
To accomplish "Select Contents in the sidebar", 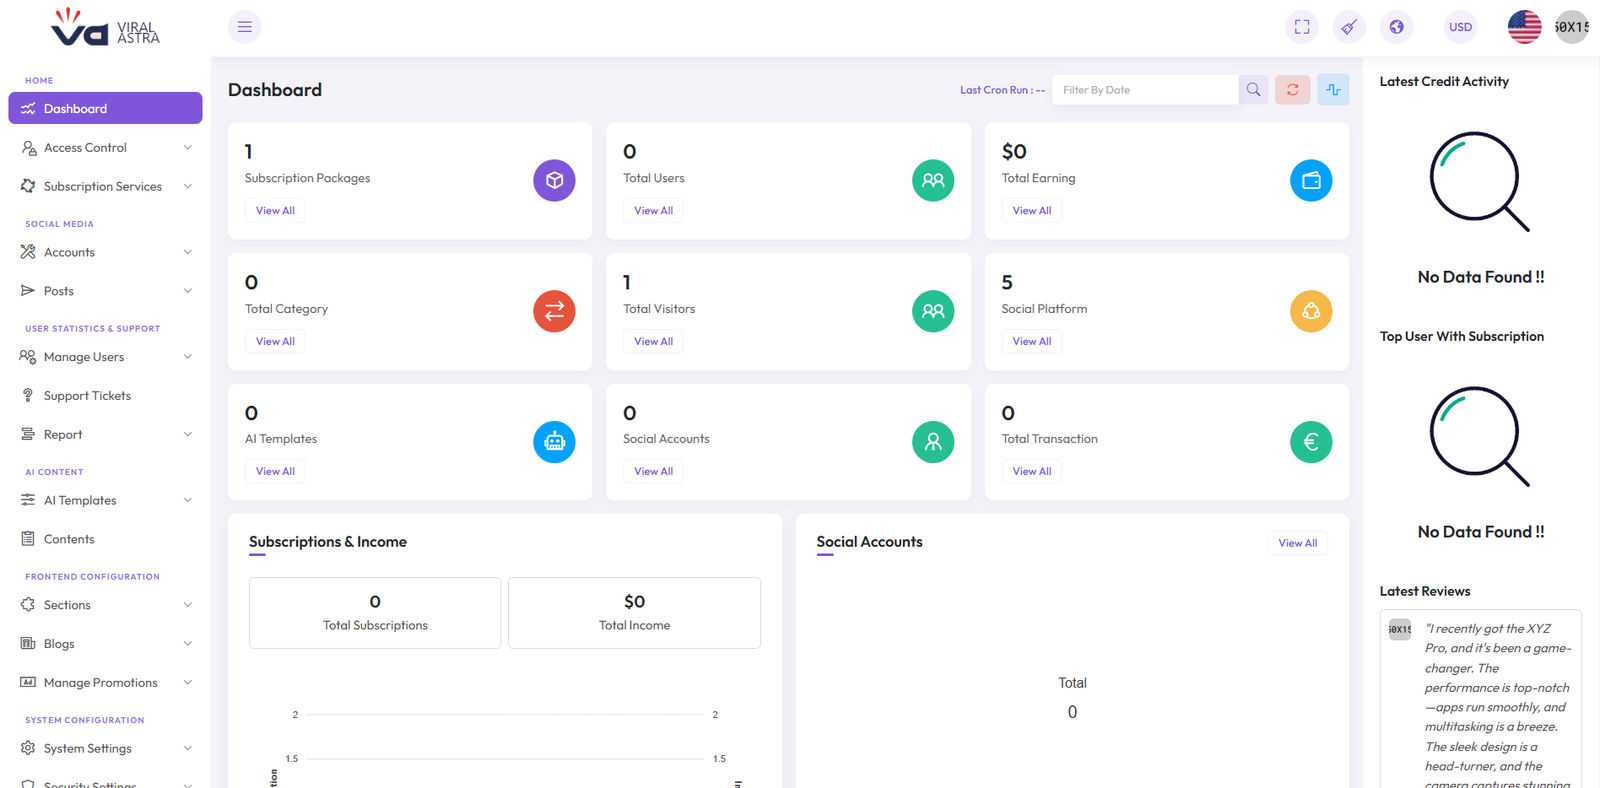I will [69, 539].
